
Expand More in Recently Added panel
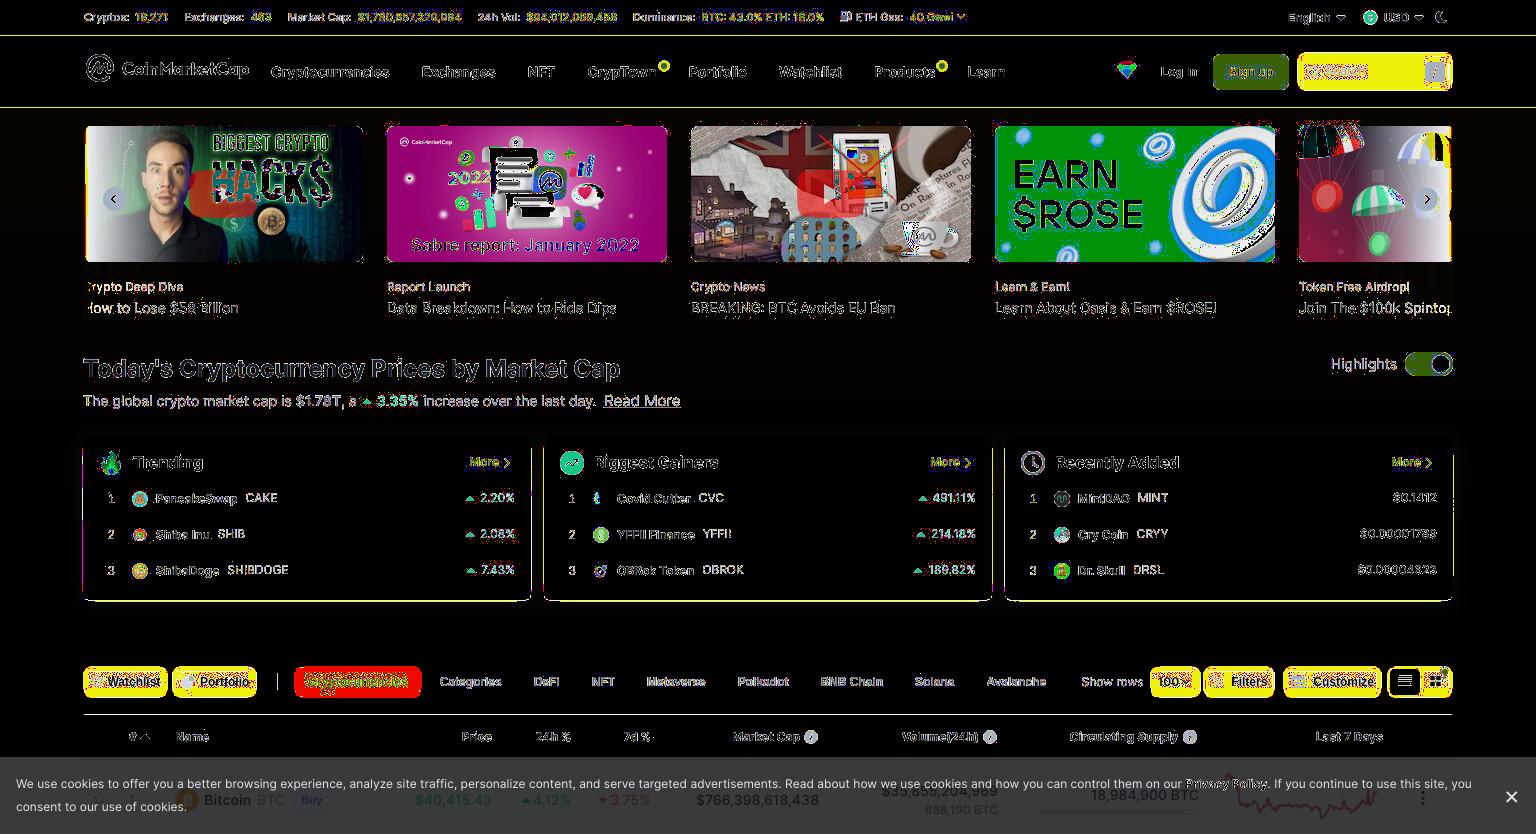point(1413,462)
